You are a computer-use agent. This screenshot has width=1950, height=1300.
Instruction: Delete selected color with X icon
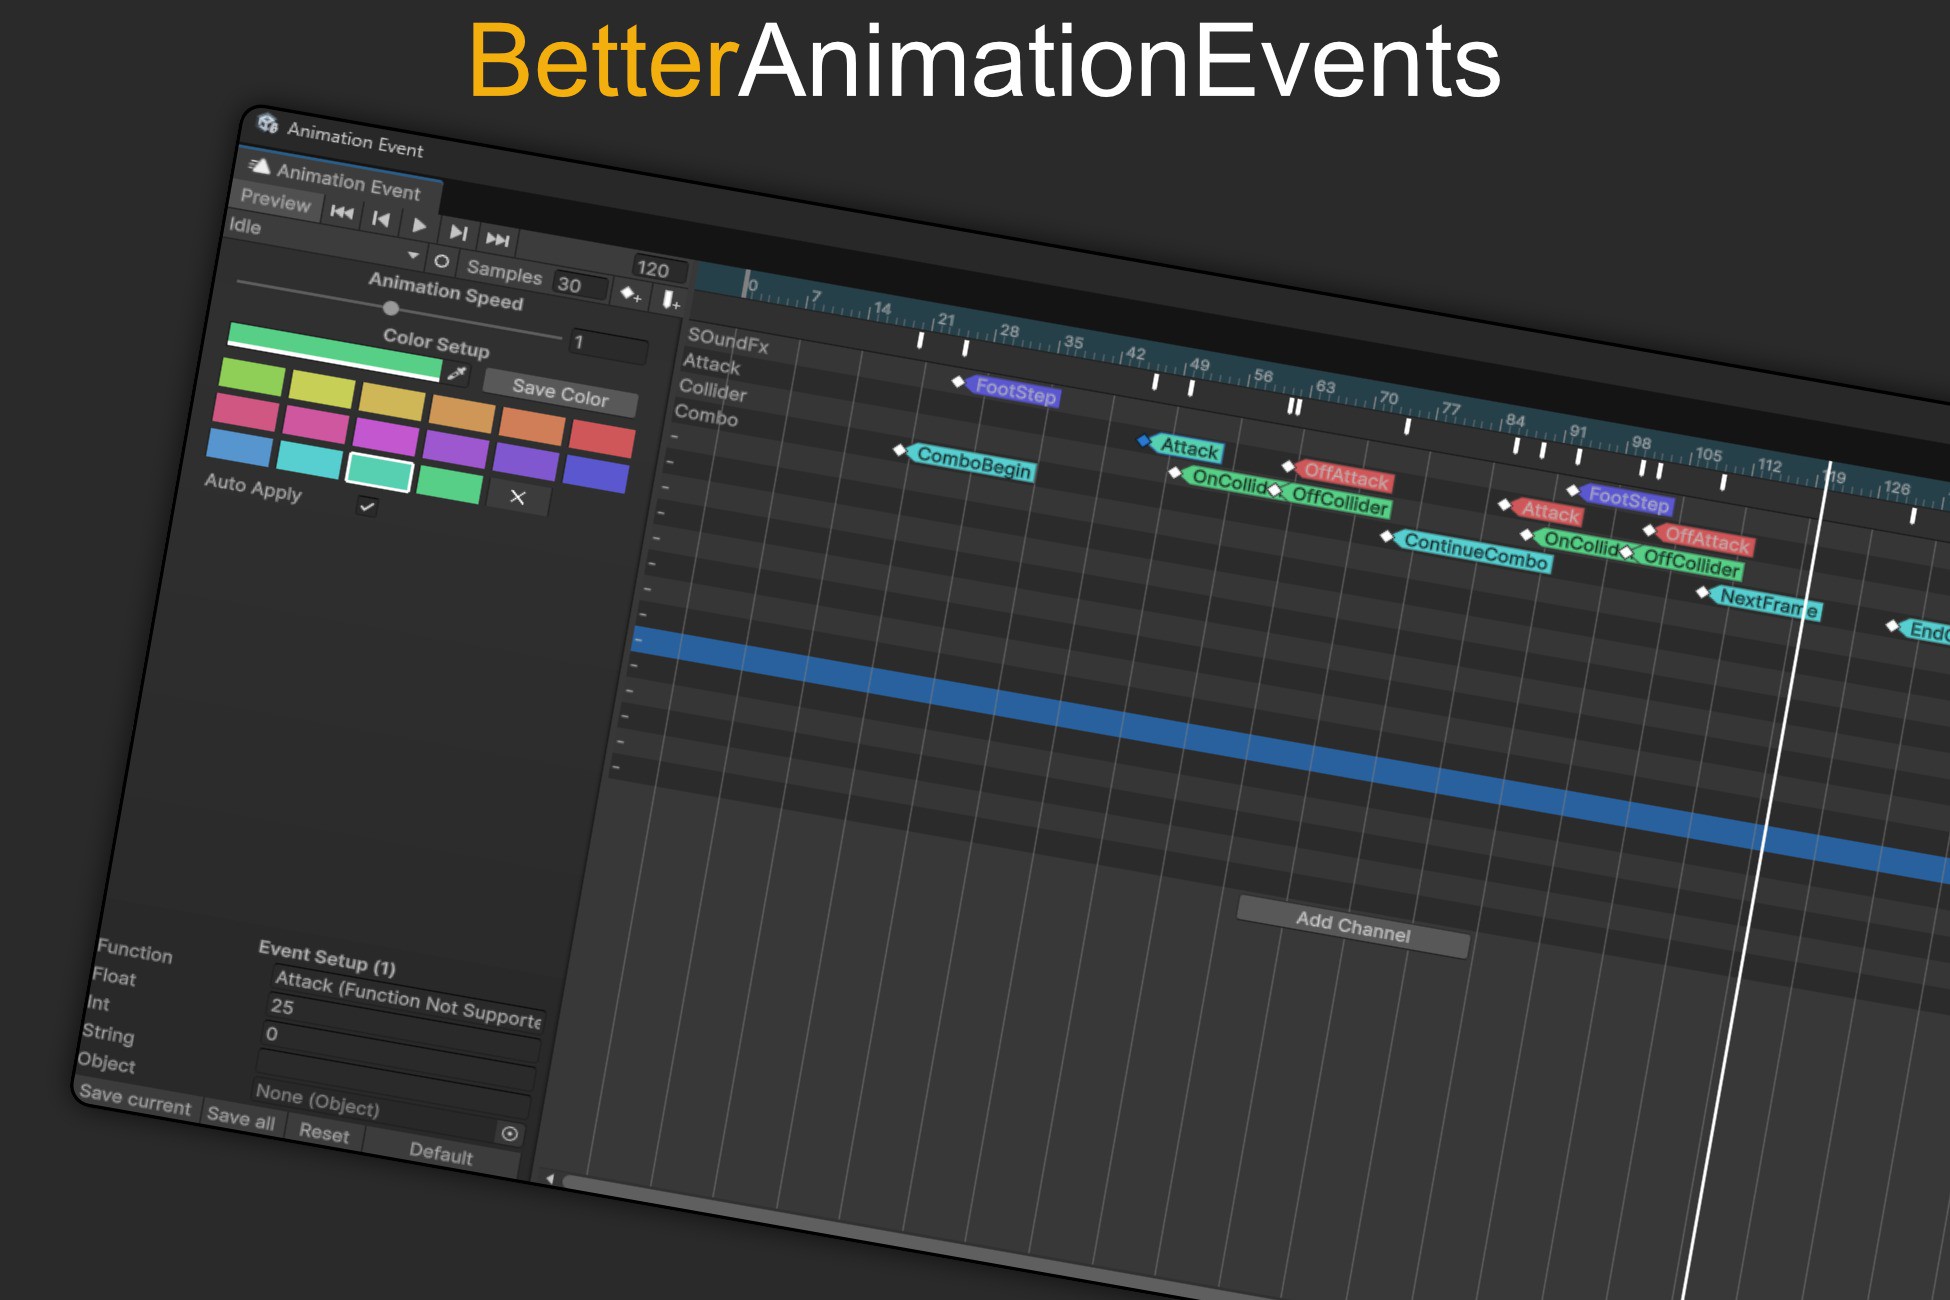tap(517, 497)
